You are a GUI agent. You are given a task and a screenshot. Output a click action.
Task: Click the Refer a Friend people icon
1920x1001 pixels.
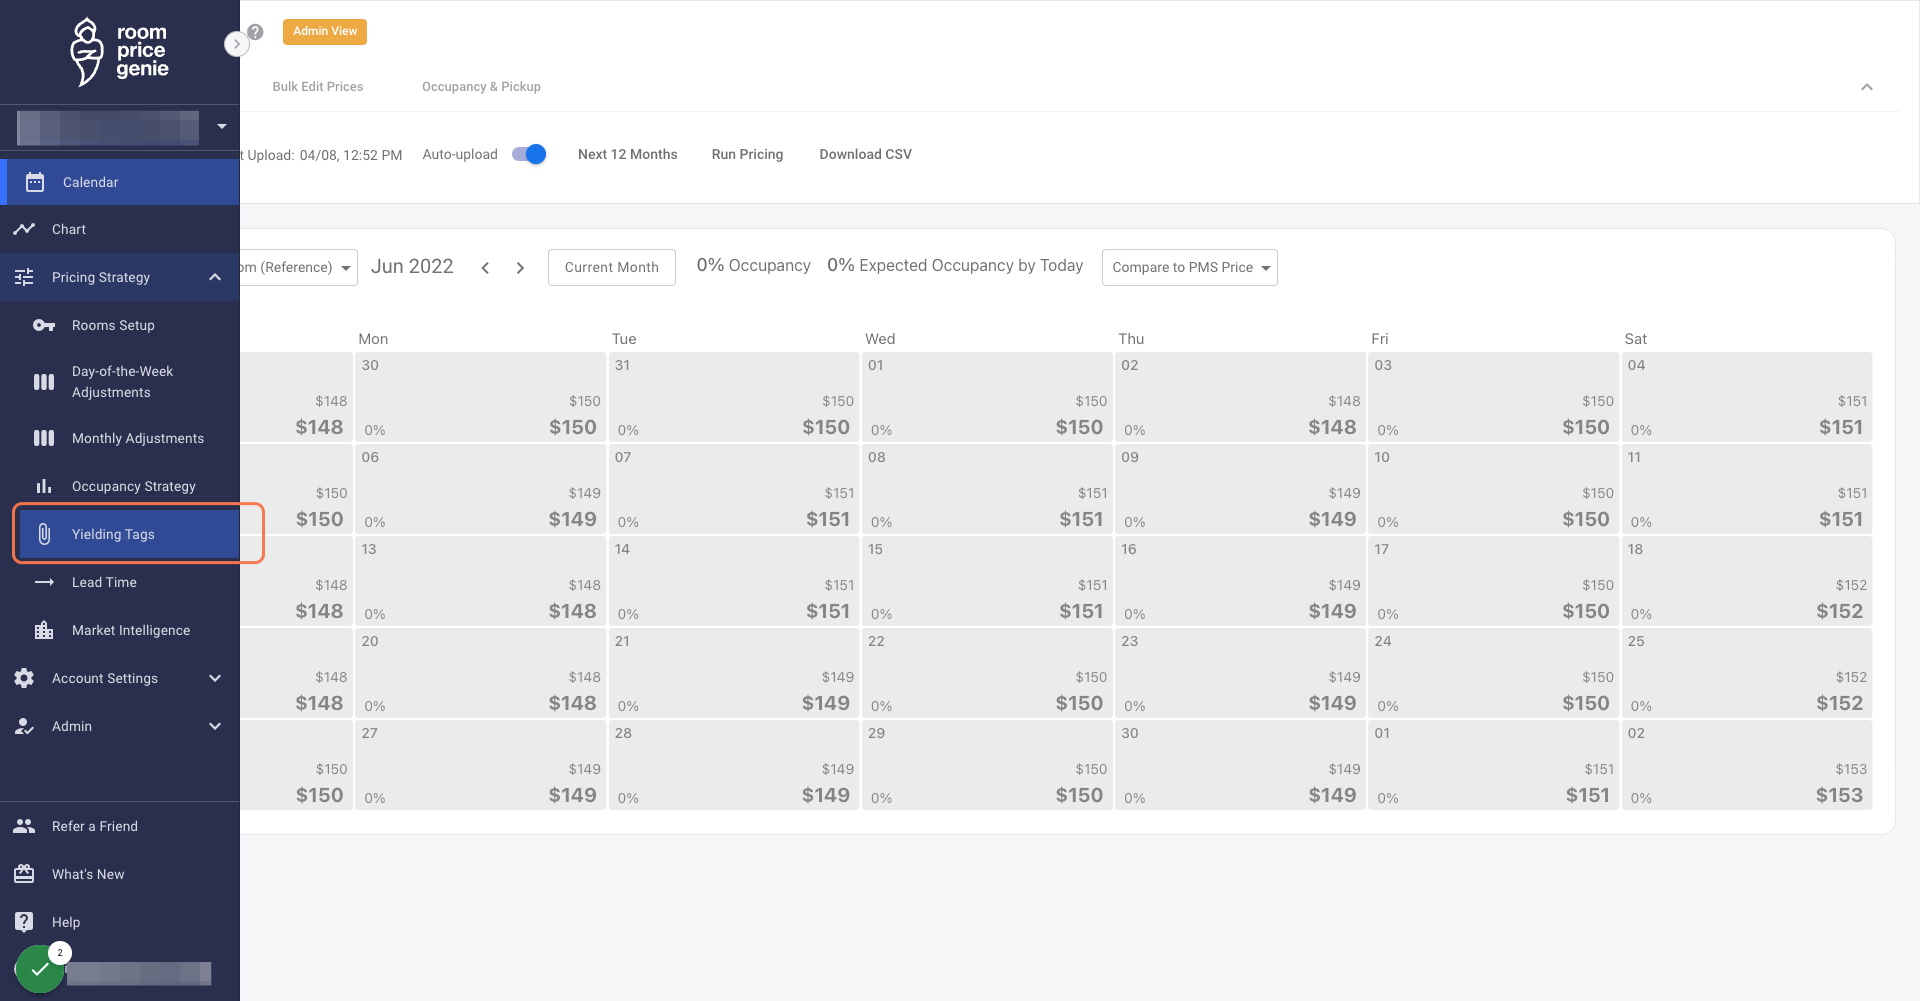[24, 826]
